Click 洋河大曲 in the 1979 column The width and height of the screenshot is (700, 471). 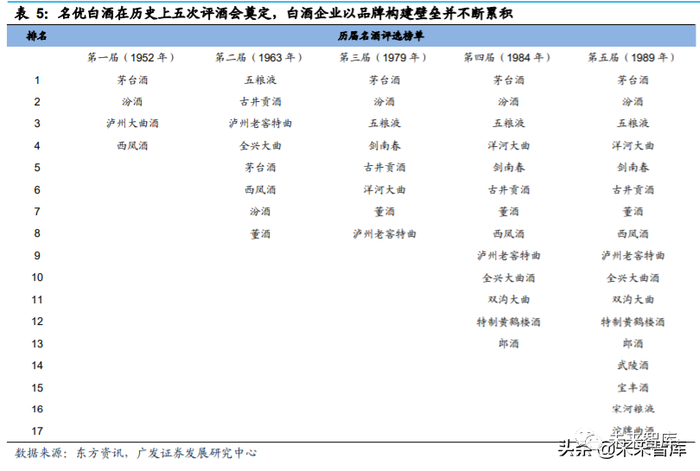(384, 190)
